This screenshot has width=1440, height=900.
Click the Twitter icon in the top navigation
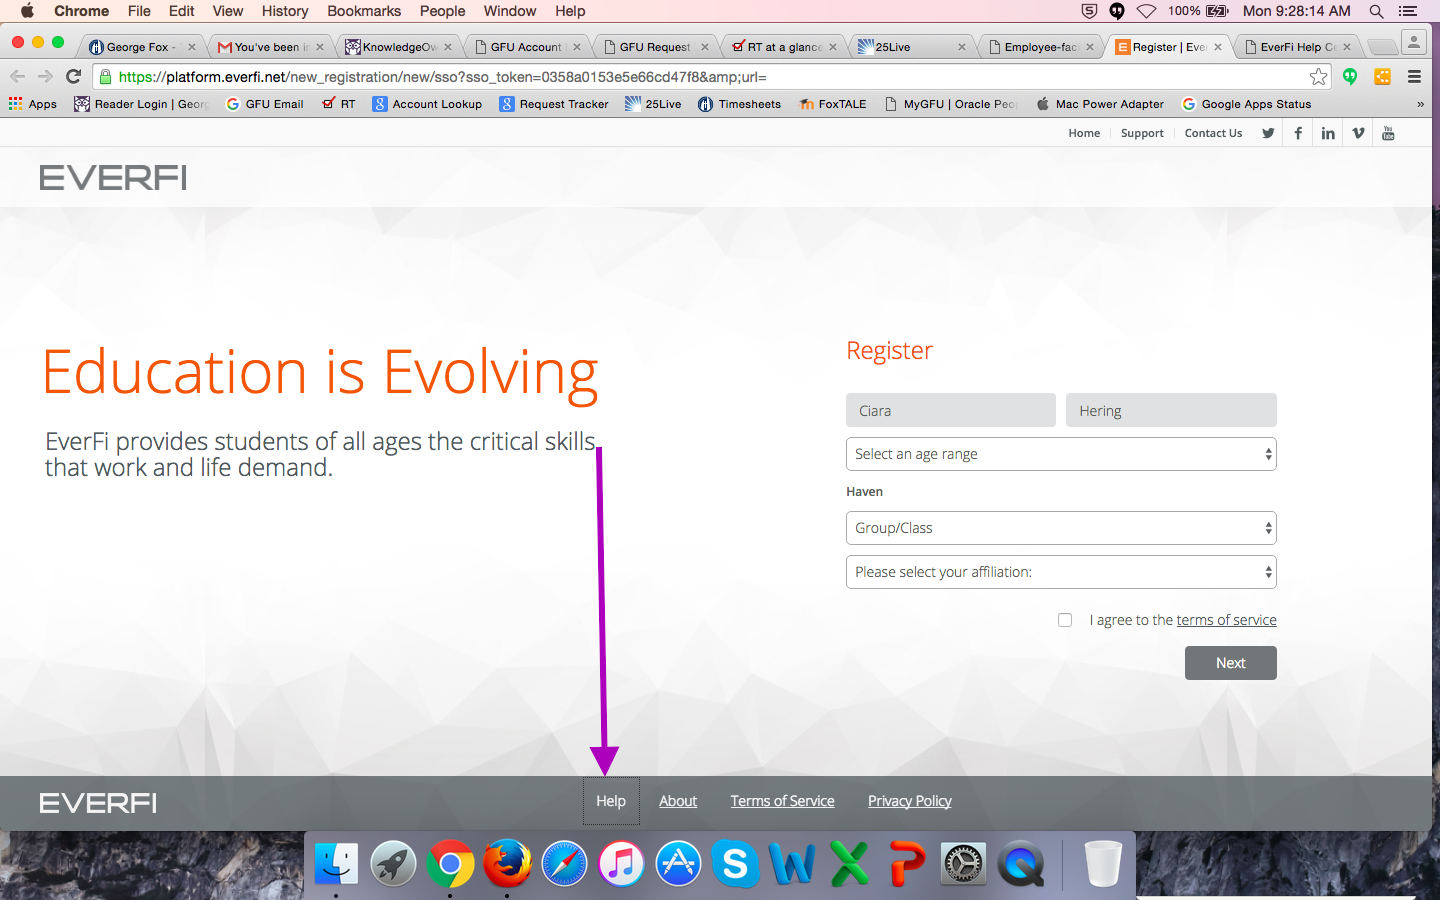click(x=1268, y=133)
